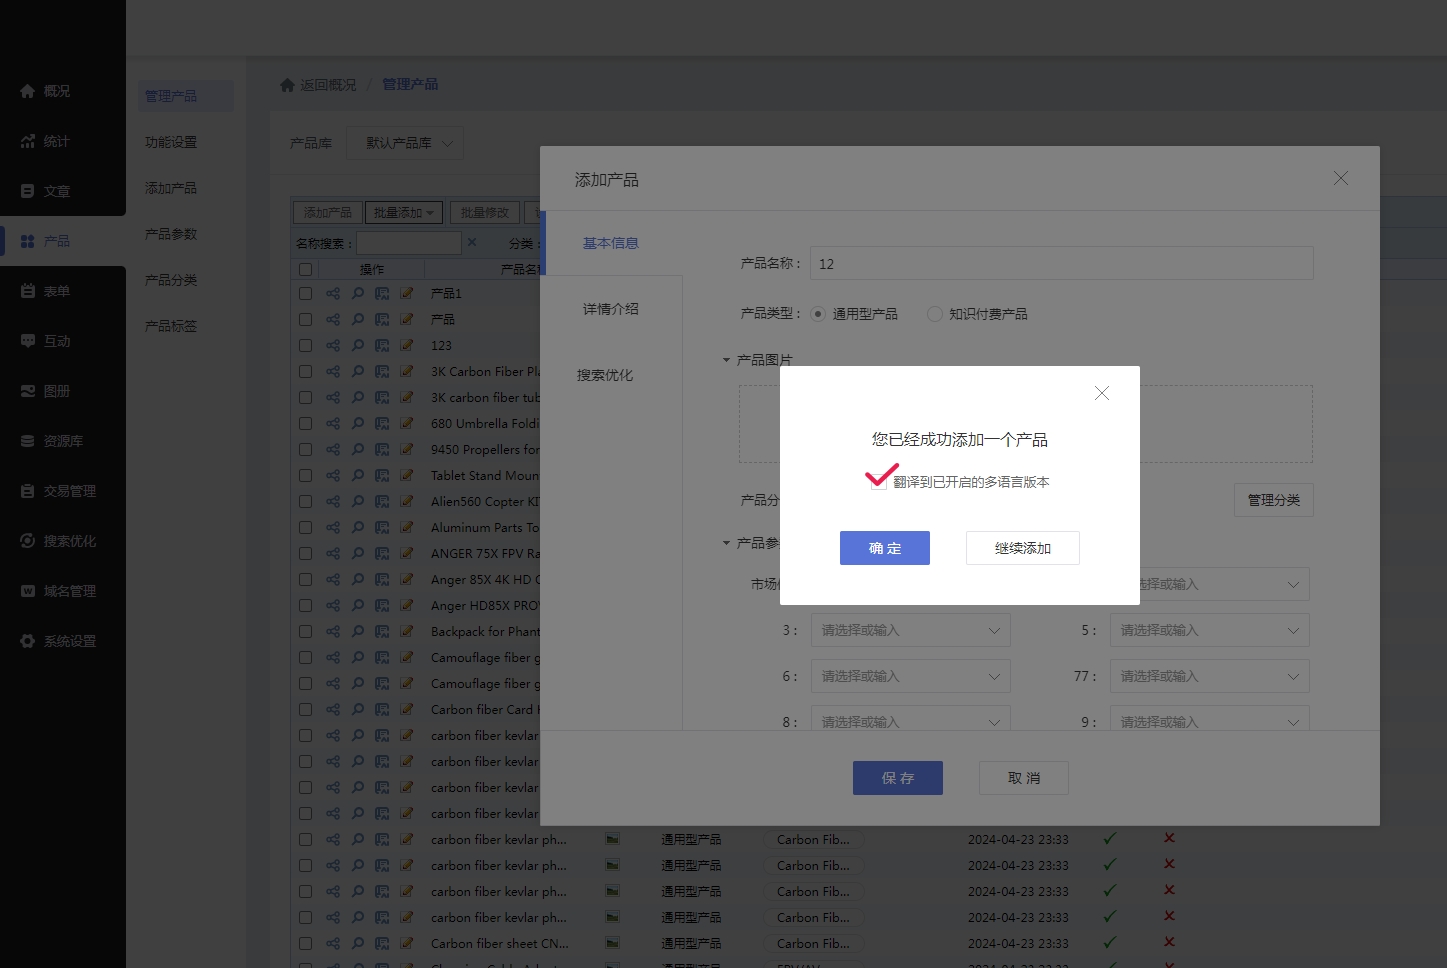Open 系统设置 gear icon in sidebar

pyautogui.click(x=28, y=641)
